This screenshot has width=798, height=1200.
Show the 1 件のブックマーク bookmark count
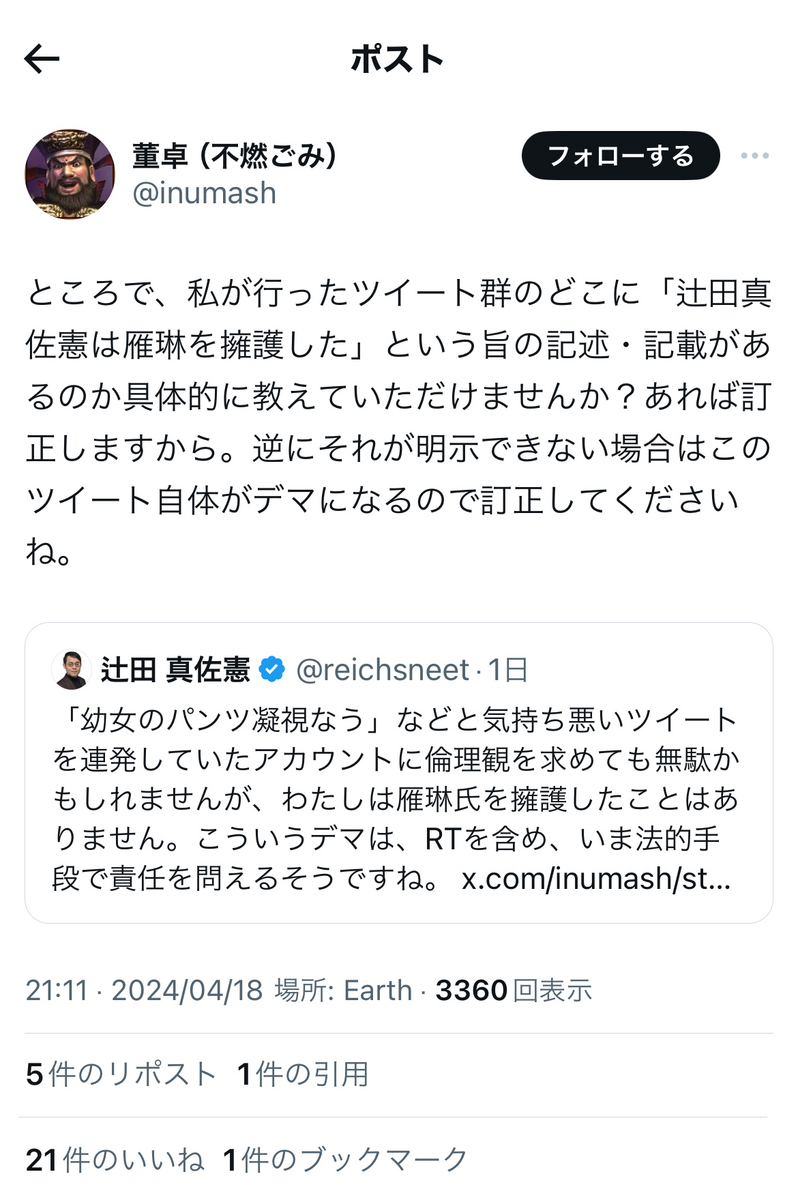click(345, 1160)
